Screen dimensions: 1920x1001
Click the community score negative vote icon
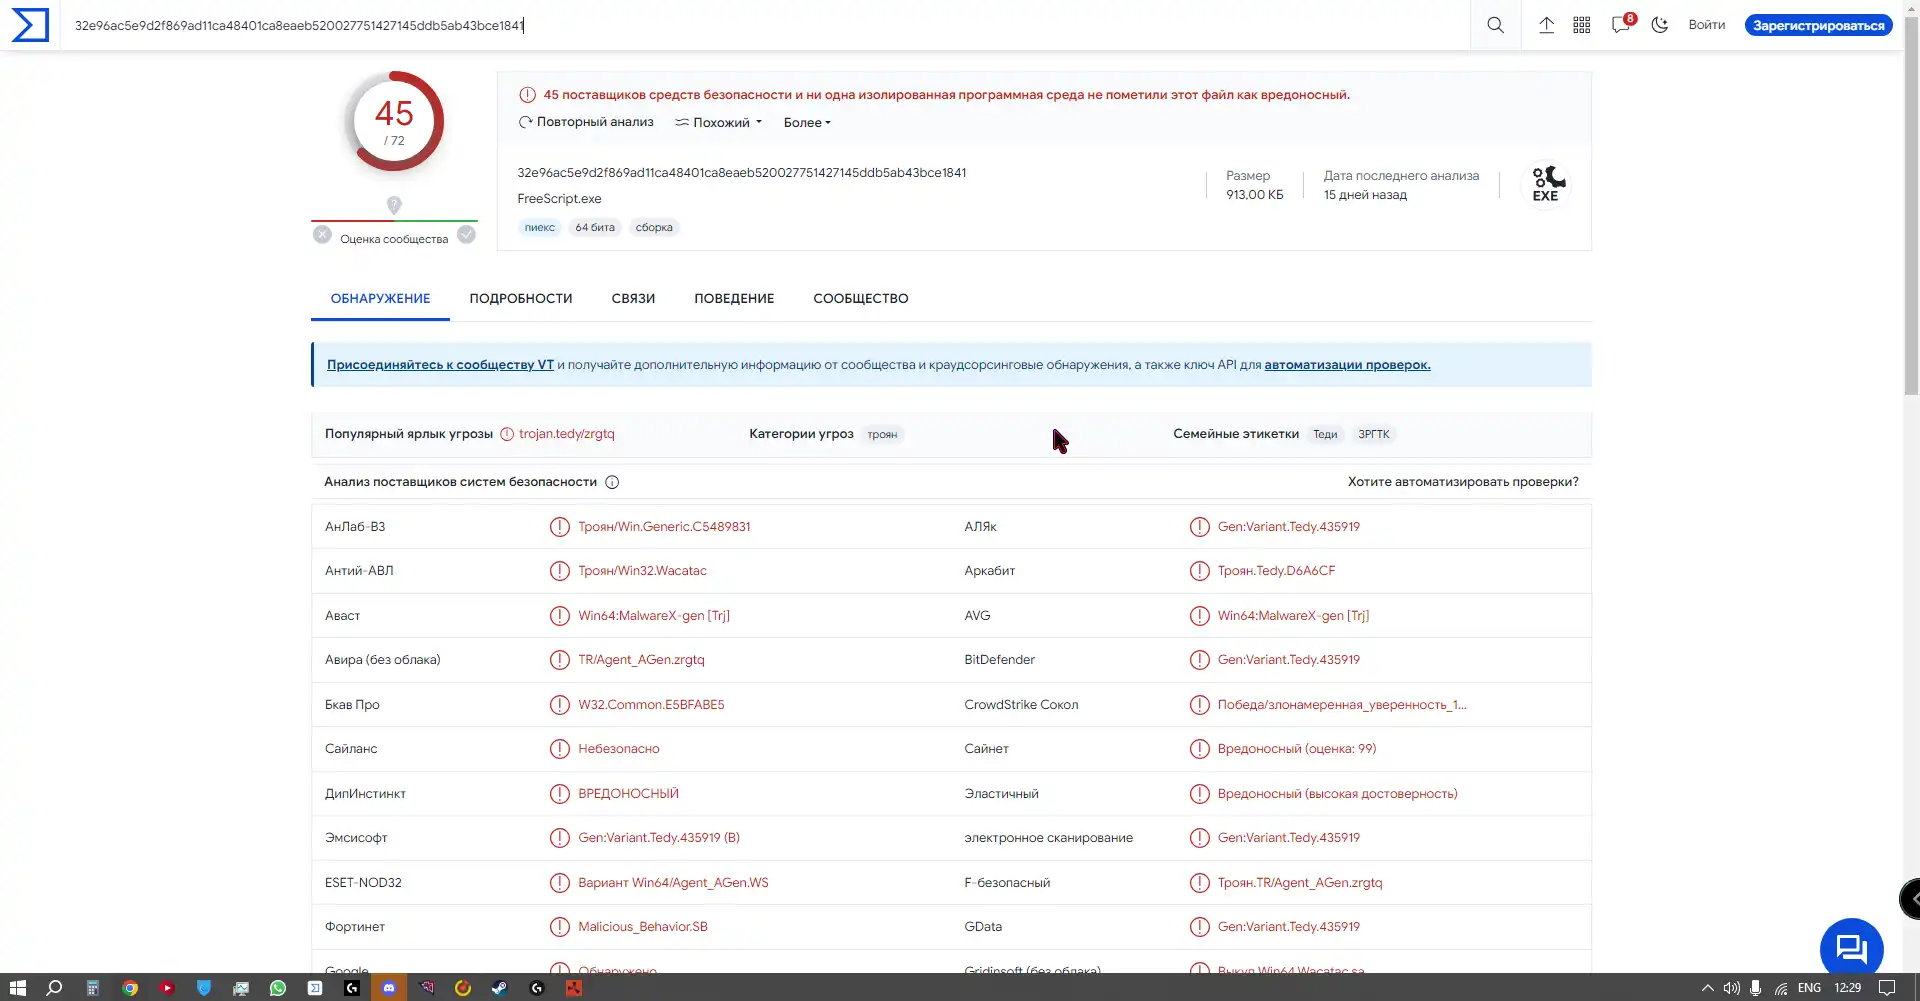tap(322, 235)
